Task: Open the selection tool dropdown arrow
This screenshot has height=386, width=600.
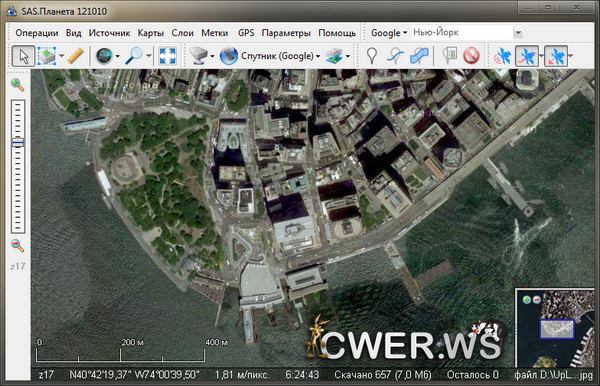Action: pyautogui.click(x=61, y=56)
